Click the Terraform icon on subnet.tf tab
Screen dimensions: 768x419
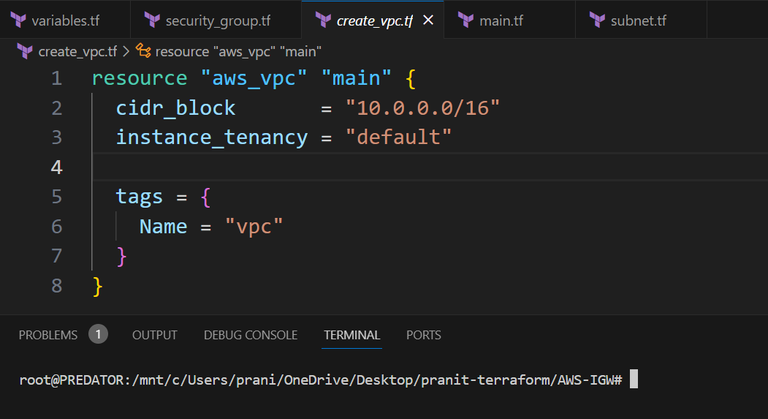(x=597, y=20)
